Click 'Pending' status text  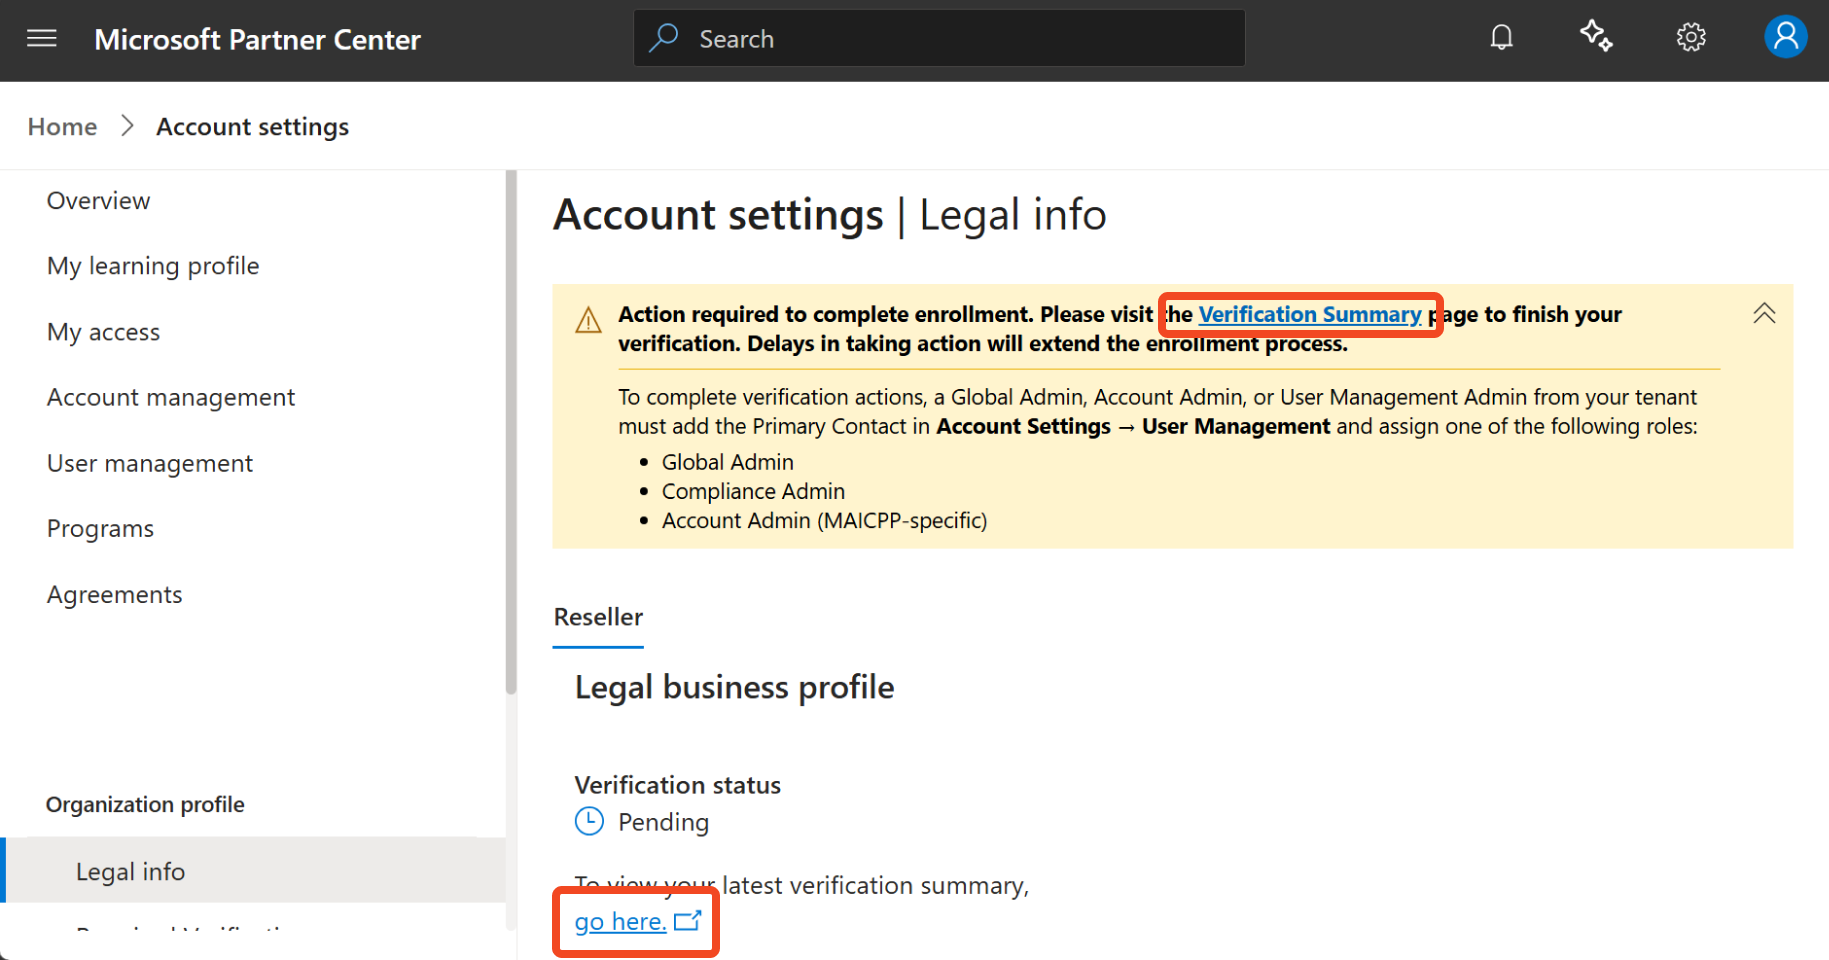(x=663, y=822)
